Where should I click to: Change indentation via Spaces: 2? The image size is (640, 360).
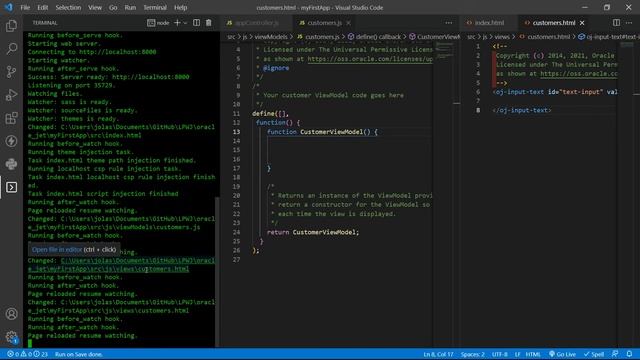pos(472,354)
